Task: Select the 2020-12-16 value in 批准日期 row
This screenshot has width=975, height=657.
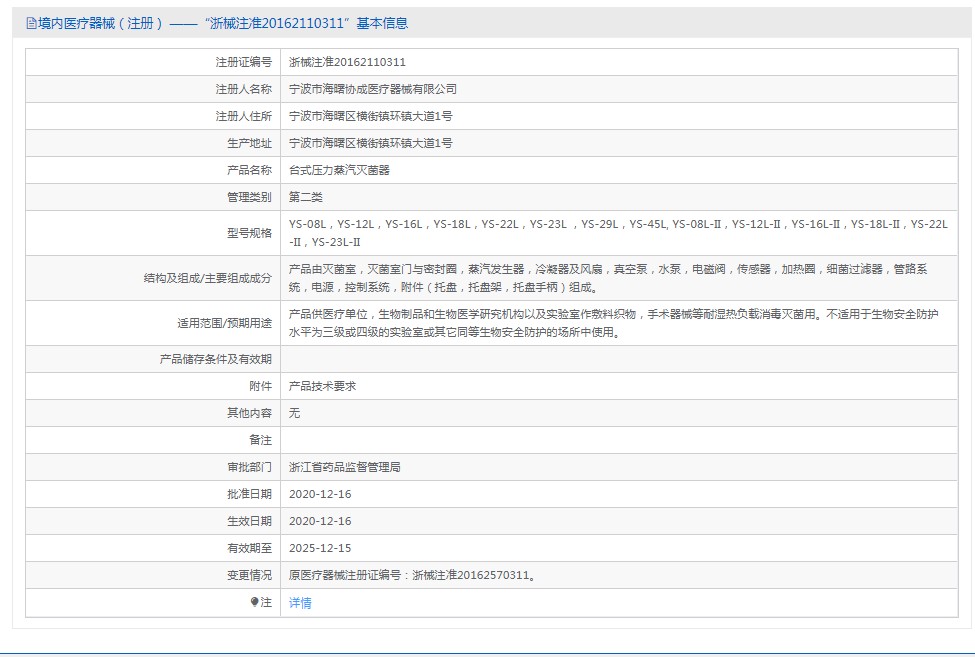Action: click(x=320, y=494)
